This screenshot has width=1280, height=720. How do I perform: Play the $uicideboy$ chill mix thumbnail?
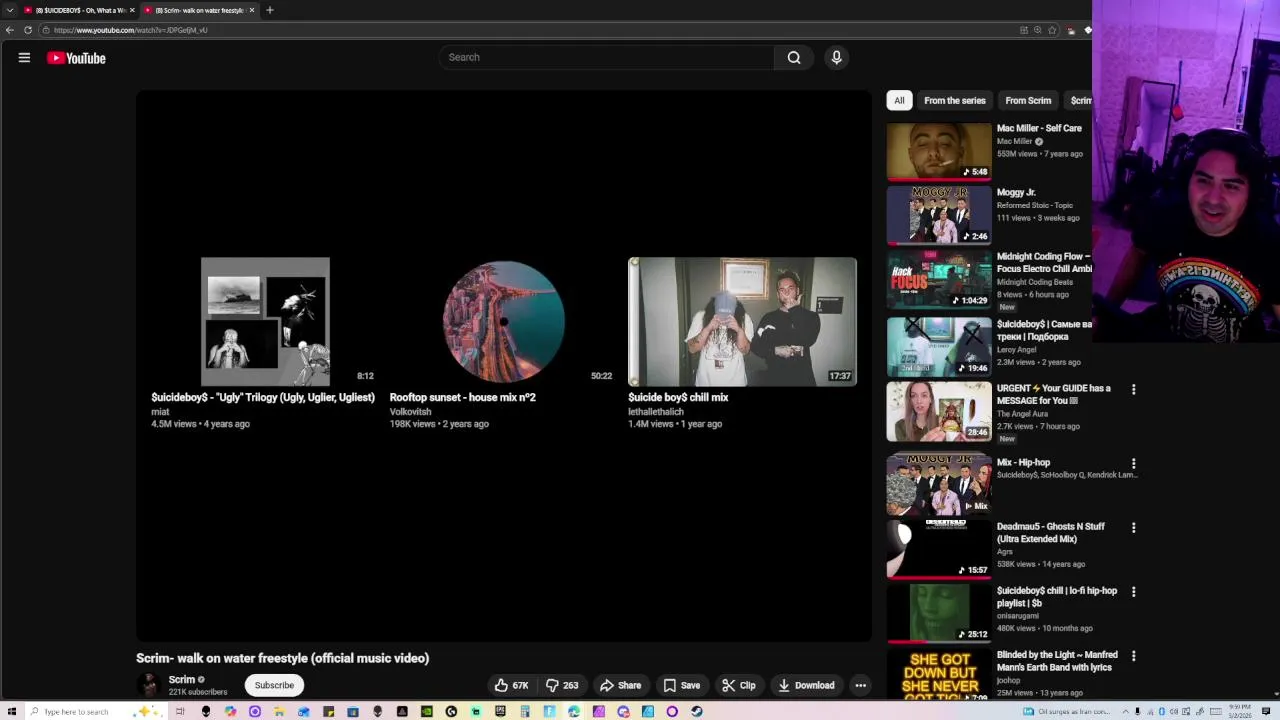742,322
